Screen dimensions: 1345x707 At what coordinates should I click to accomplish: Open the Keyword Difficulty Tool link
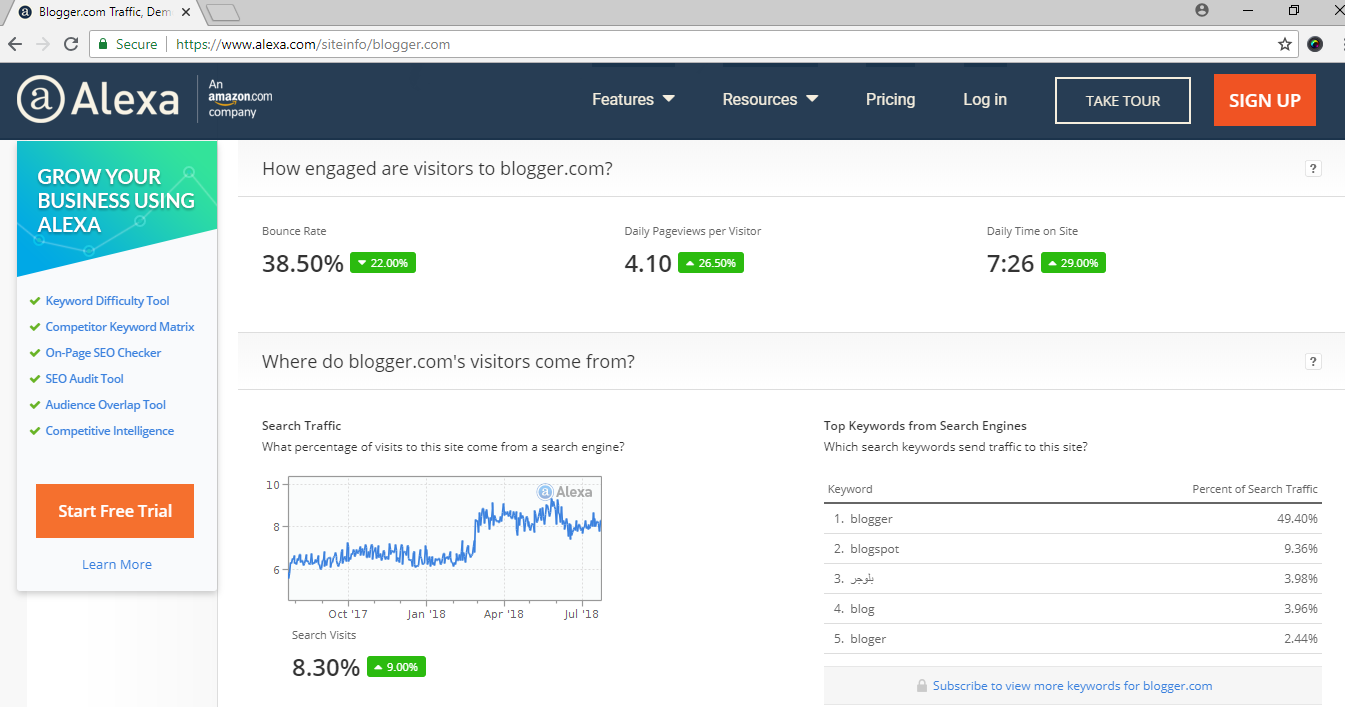point(107,301)
